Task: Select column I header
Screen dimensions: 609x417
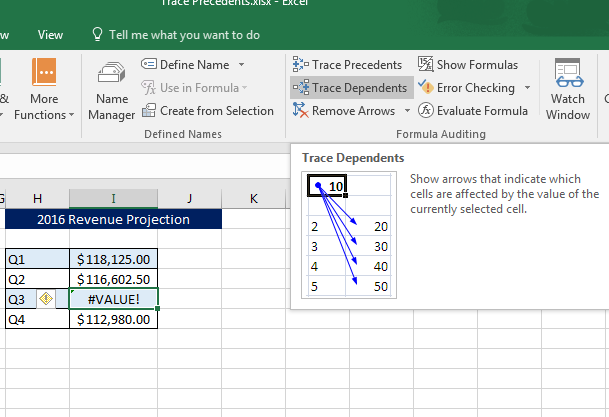Action: (113, 199)
